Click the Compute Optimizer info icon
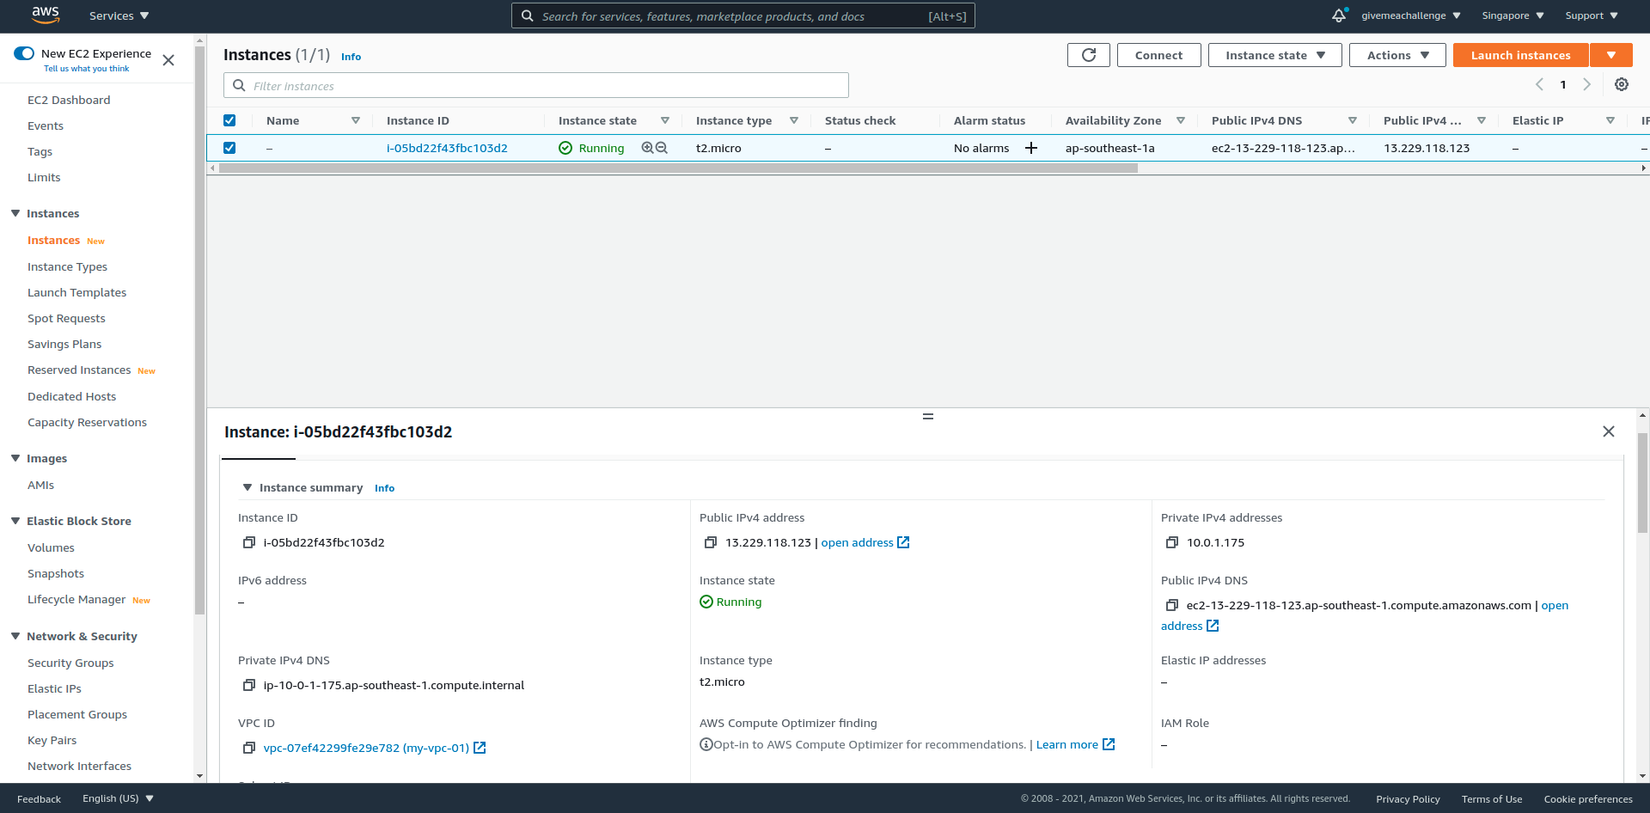The image size is (1650, 813). coord(706,745)
